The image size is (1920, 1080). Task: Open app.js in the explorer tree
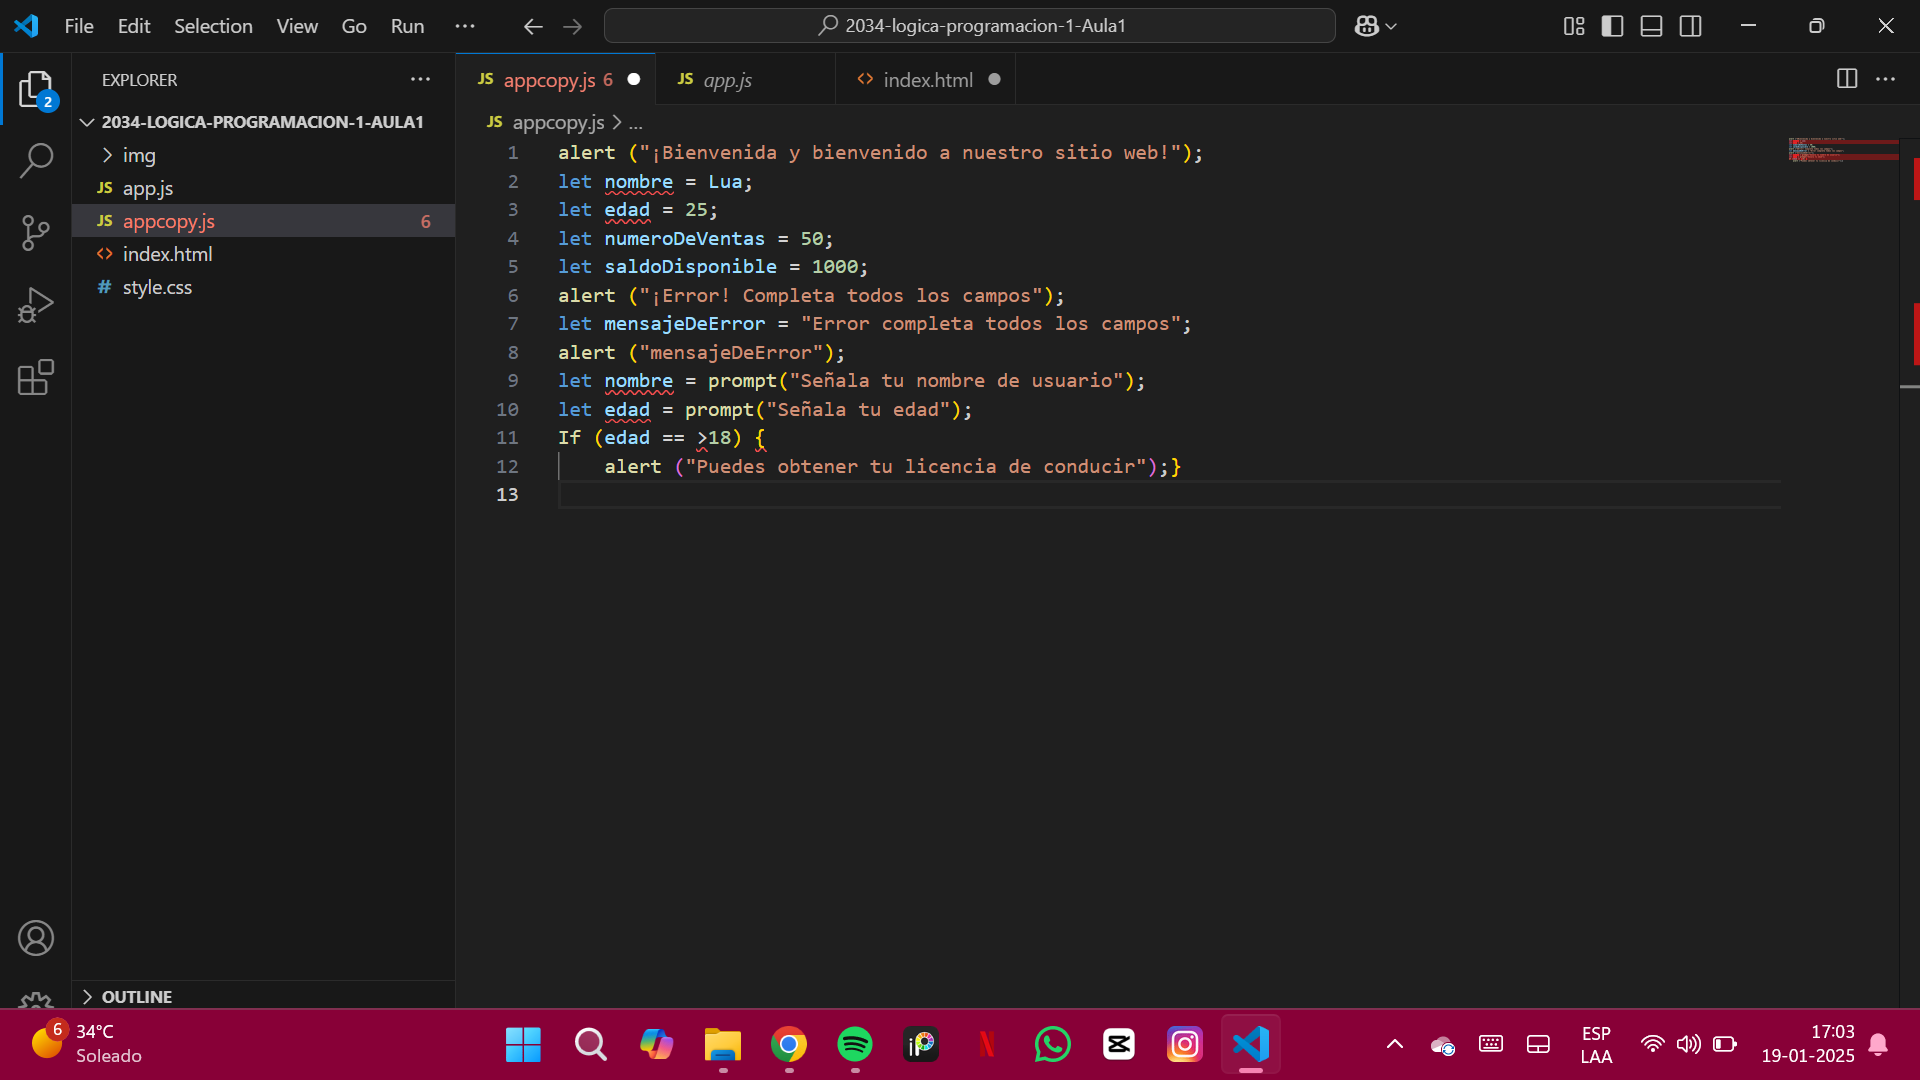tap(263, 188)
